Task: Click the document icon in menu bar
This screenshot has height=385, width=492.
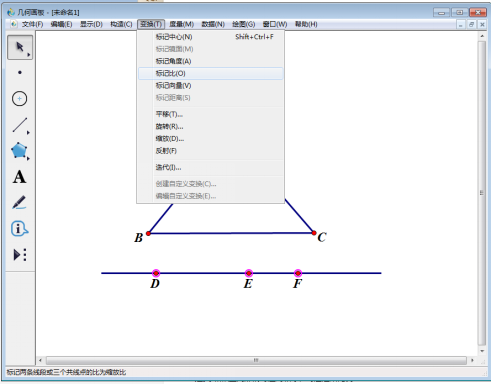Action: [x=13, y=24]
